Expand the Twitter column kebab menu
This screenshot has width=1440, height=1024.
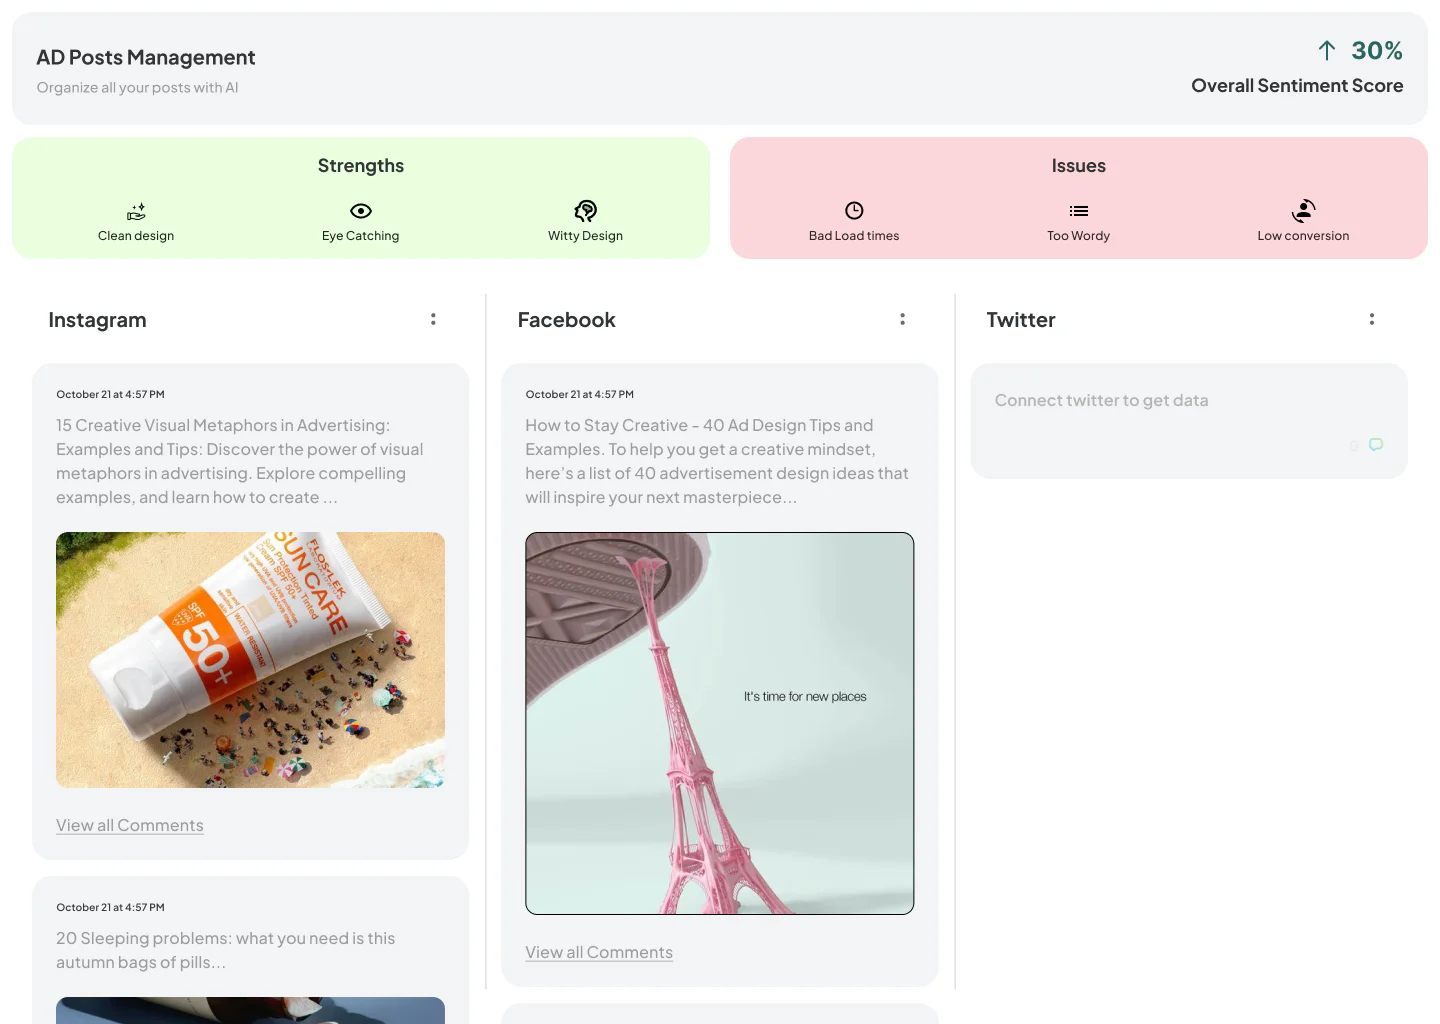click(x=1372, y=319)
